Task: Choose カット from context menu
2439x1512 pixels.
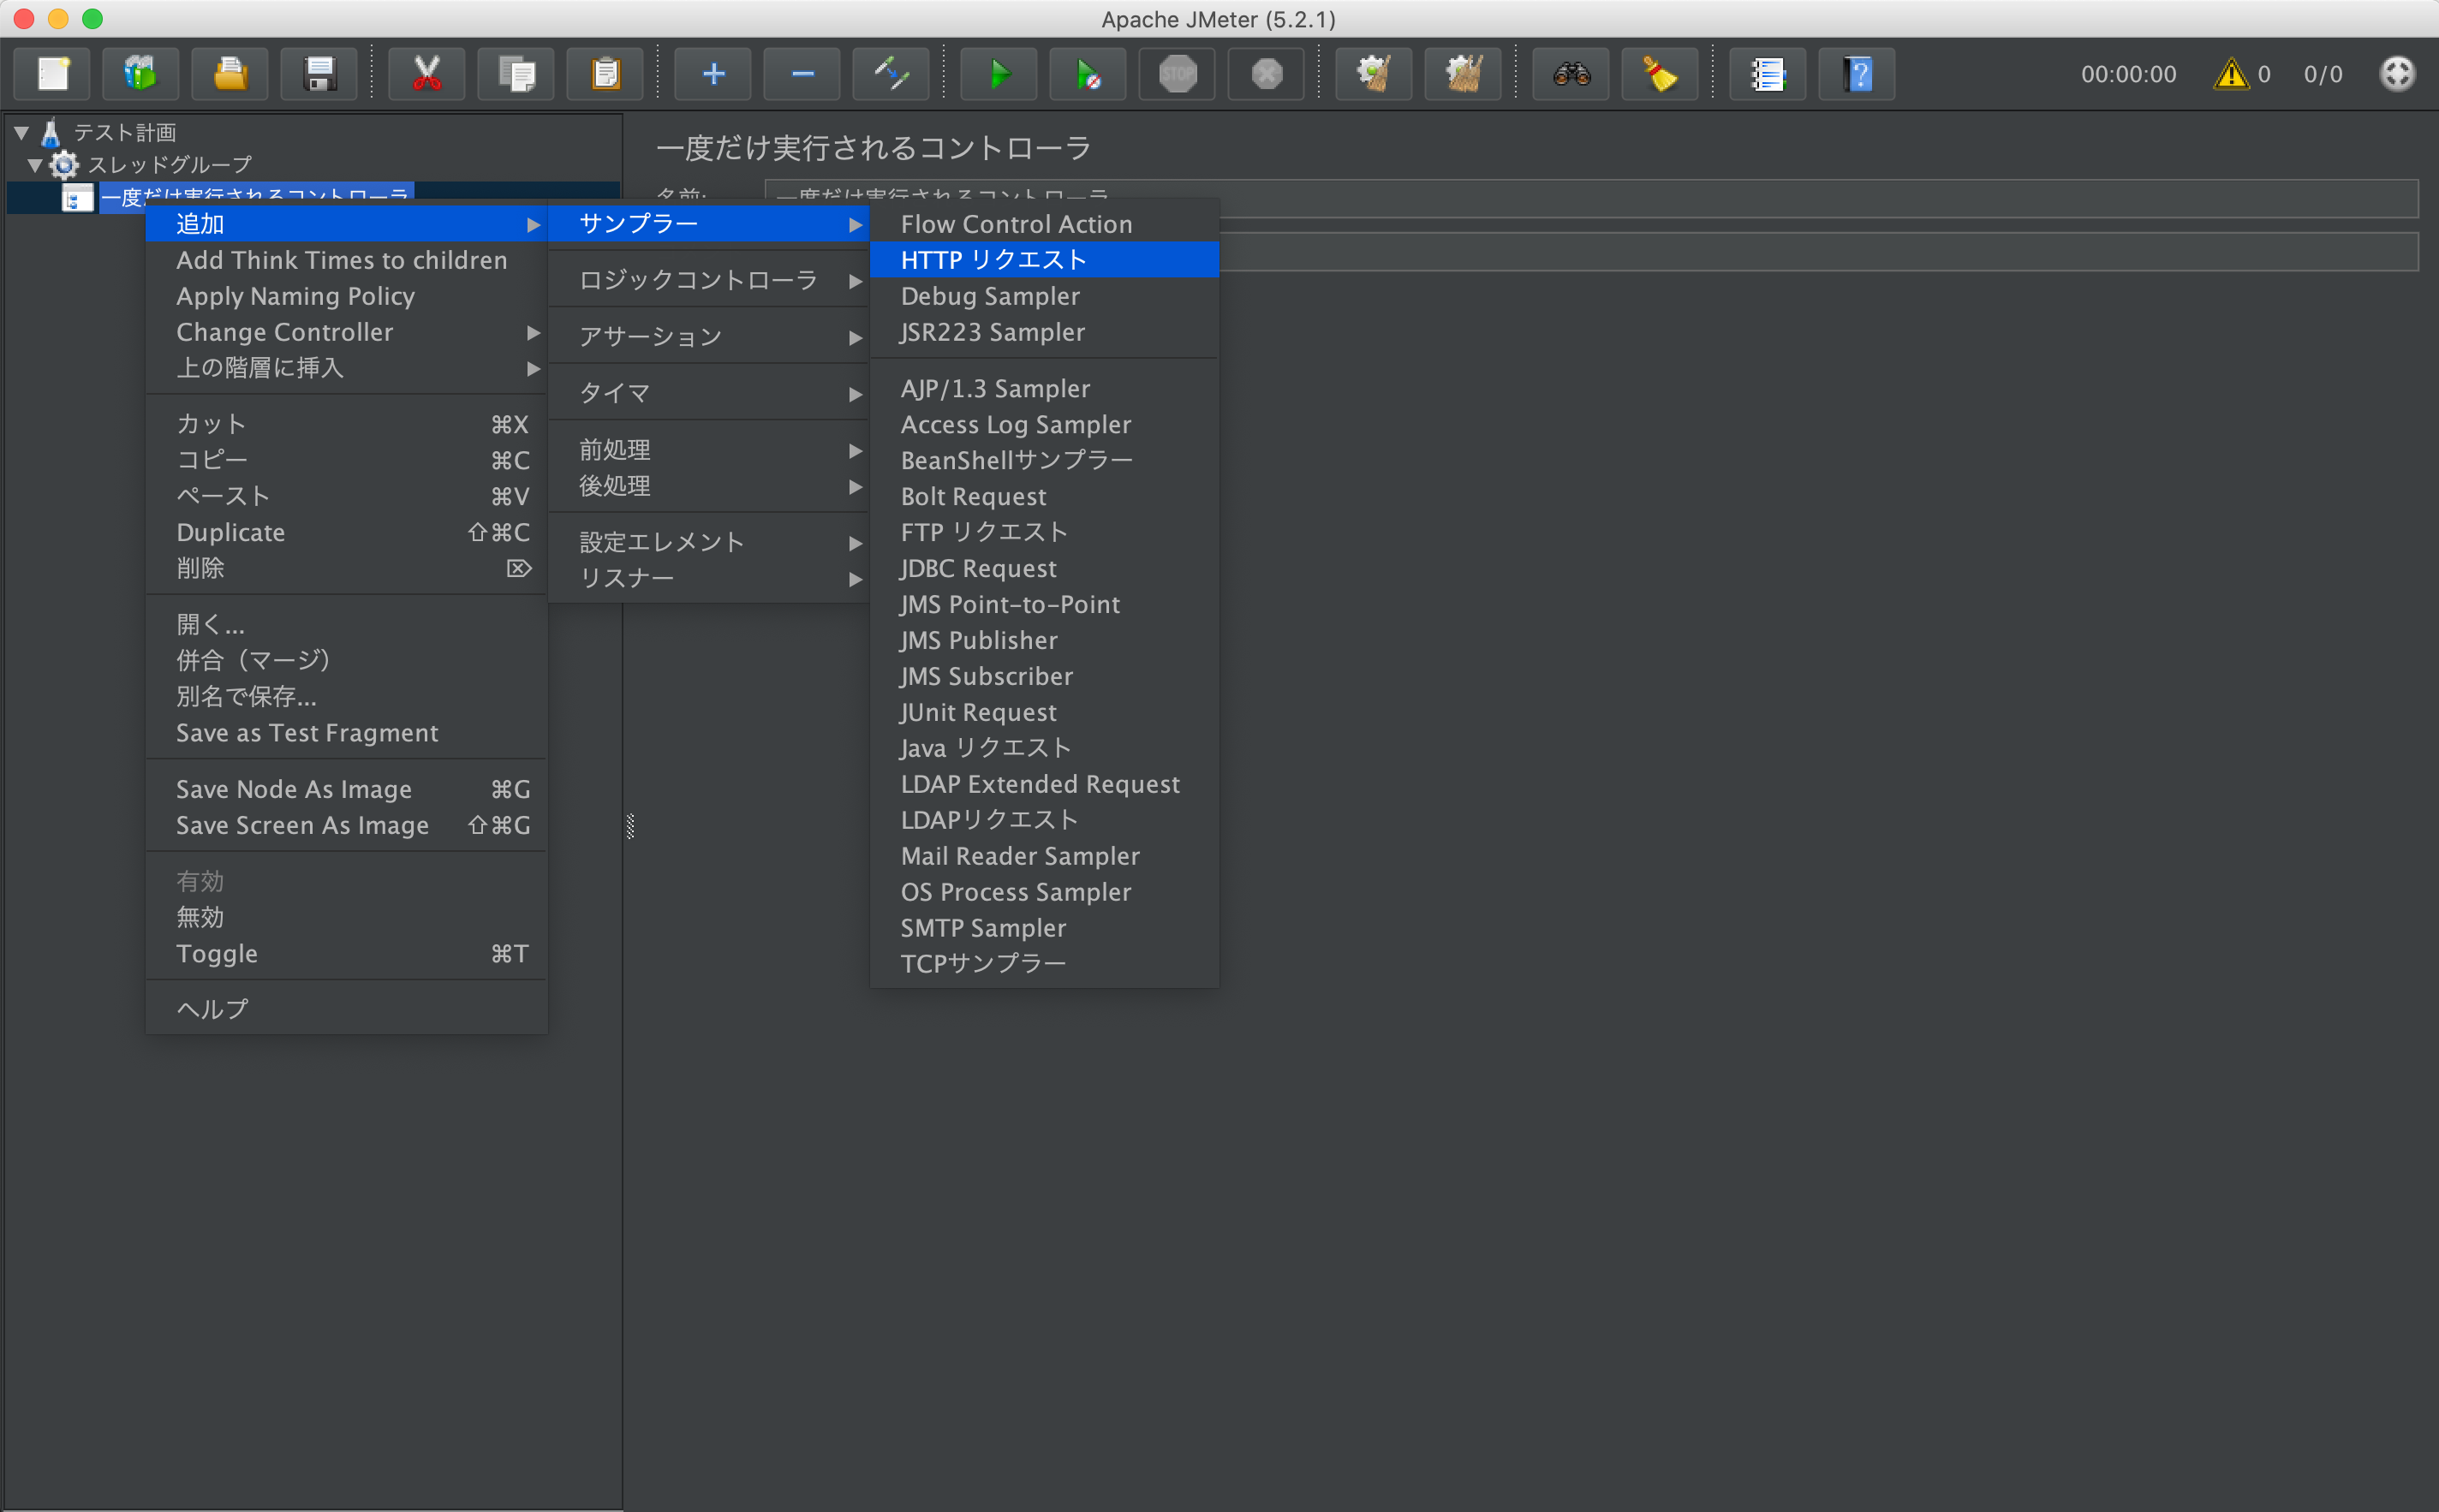Action: pos(346,424)
